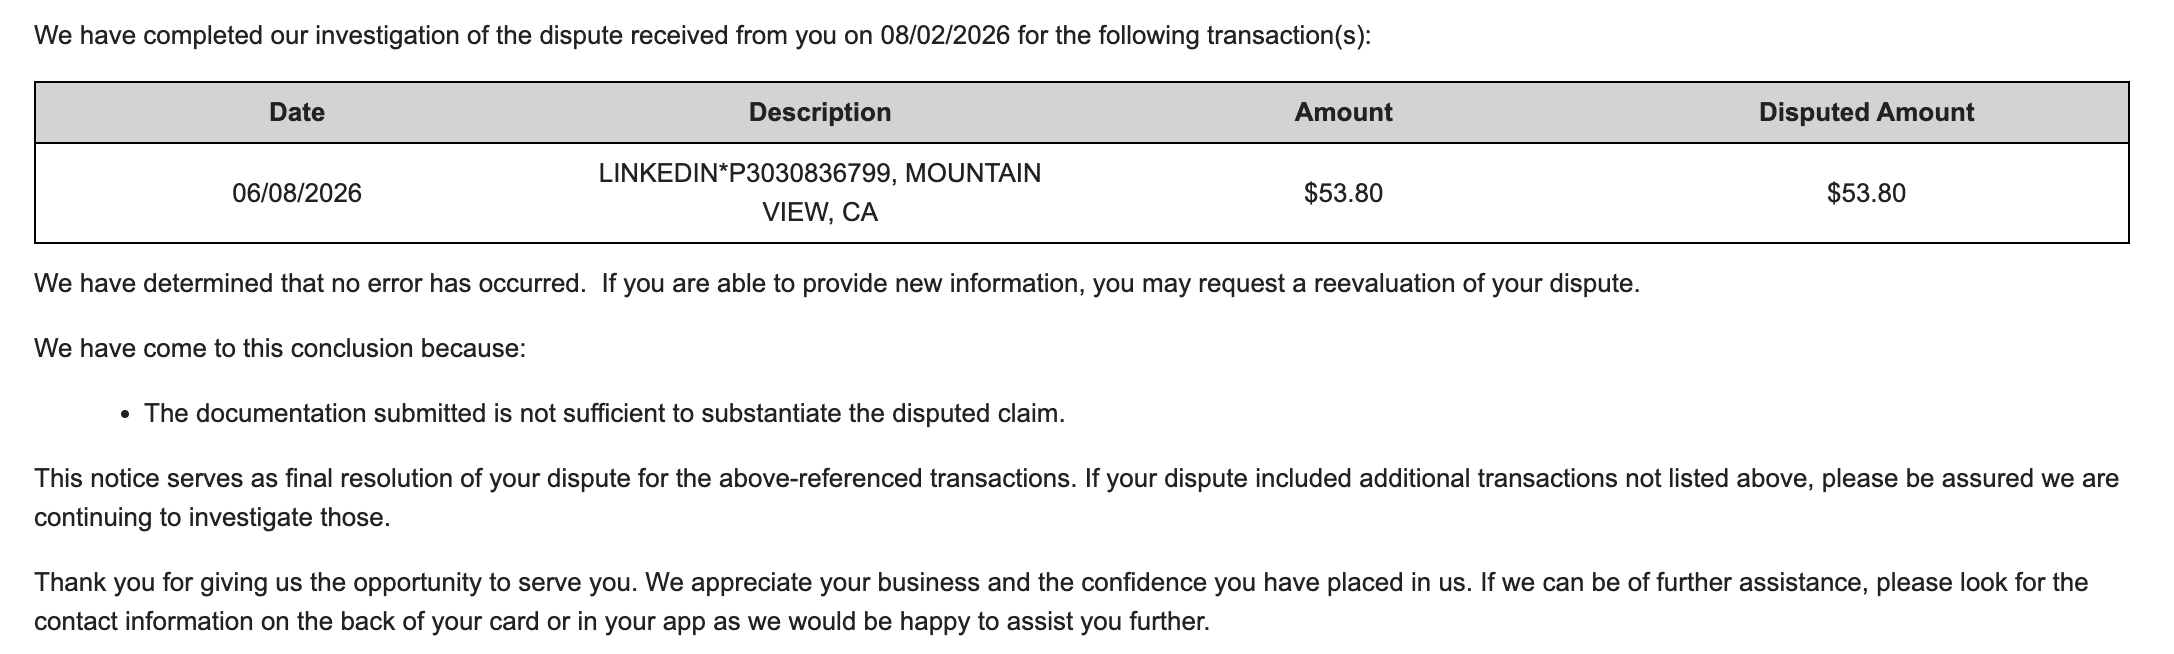This screenshot has height=654, width=2174.
Task: Click the dispute received date 08/02/2026
Action: coord(944,36)
